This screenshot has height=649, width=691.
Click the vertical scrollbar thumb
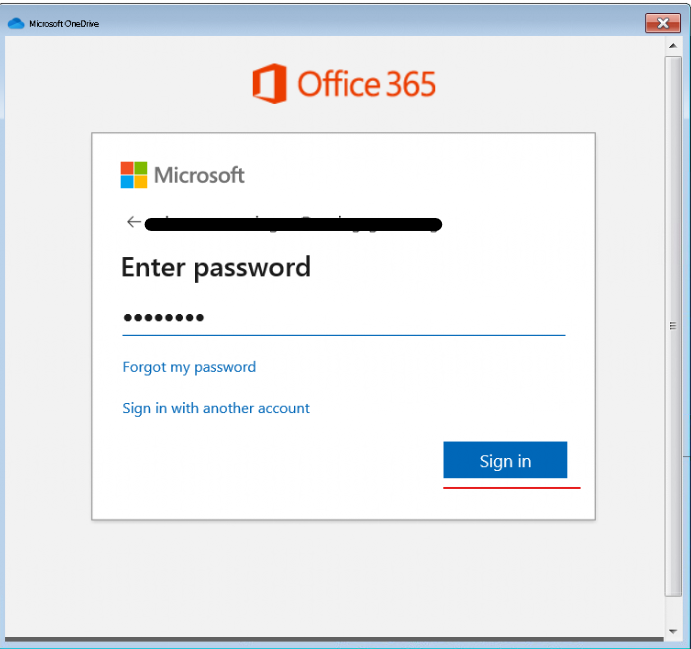[x=673, y=326]
